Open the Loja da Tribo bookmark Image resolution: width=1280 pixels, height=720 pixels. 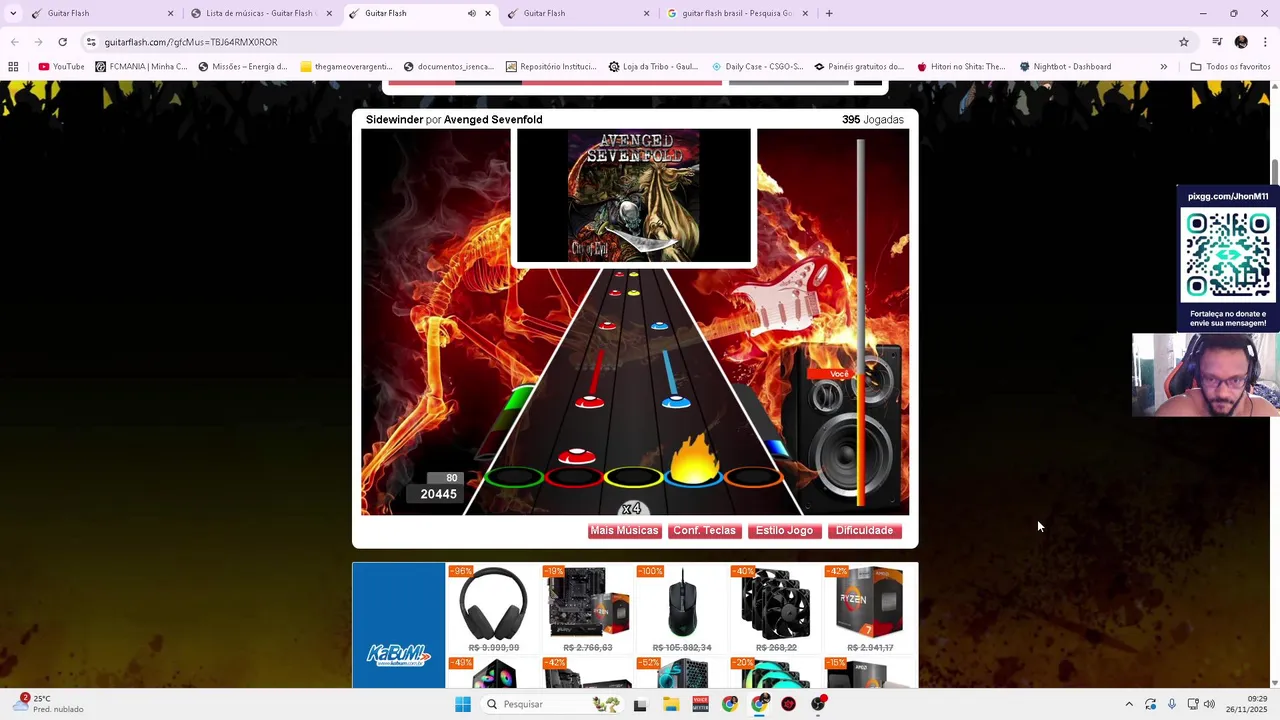click(653, 67)
